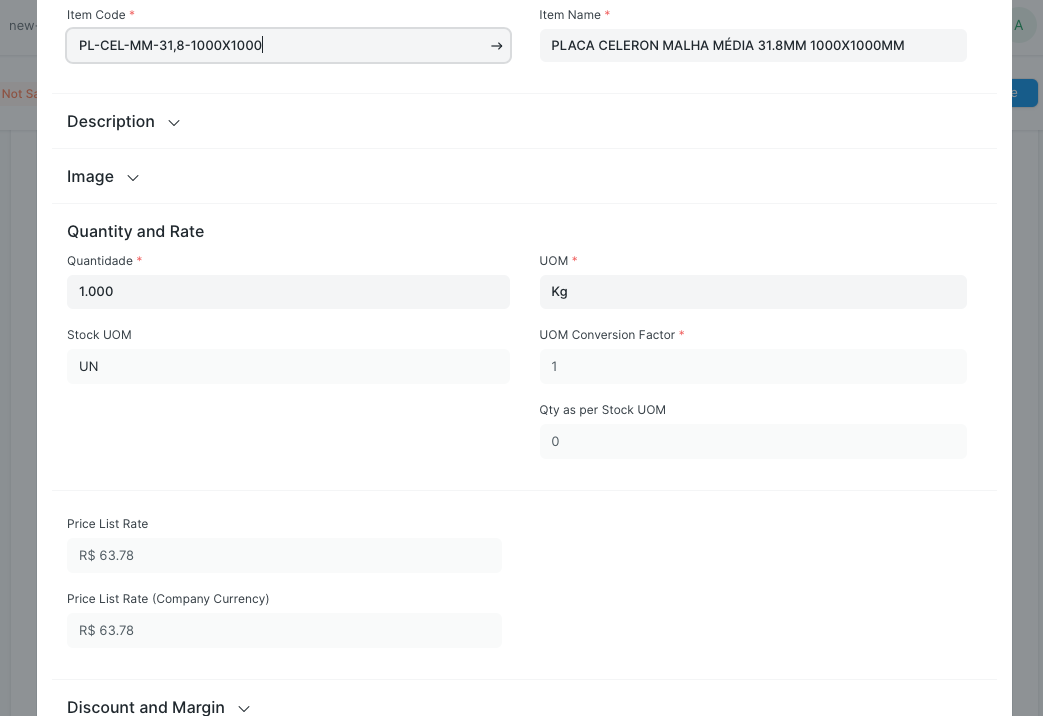The image size is (1043, 716).
Task: Click the Image section chevron icon
Action: click(133, 178)
